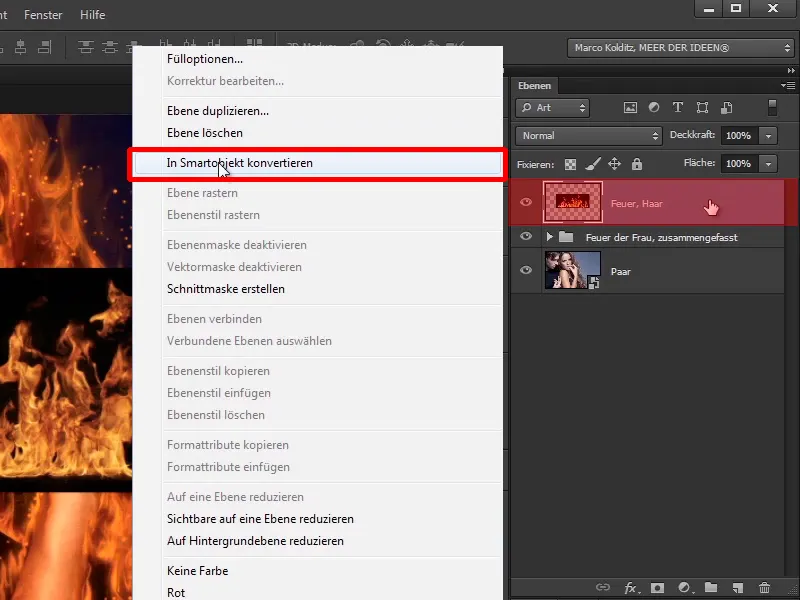Expand the Feuer der Frau, zusammengefasst group

(x=549, y=237)
